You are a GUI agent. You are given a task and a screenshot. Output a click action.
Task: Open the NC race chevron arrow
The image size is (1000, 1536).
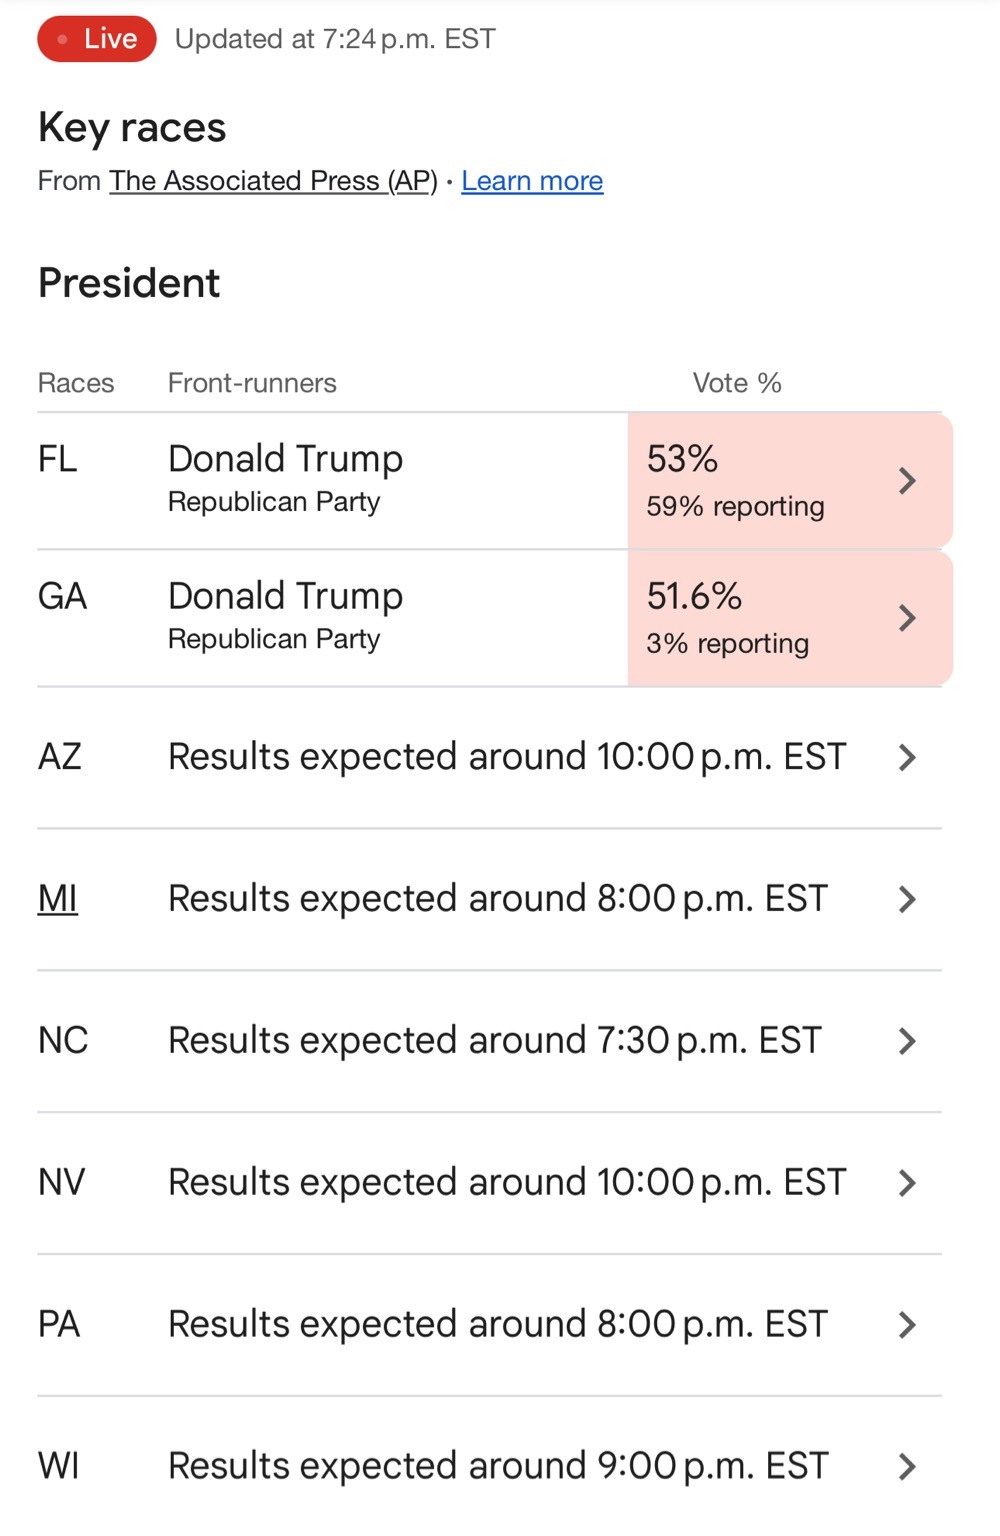[x=907, y=1042]
